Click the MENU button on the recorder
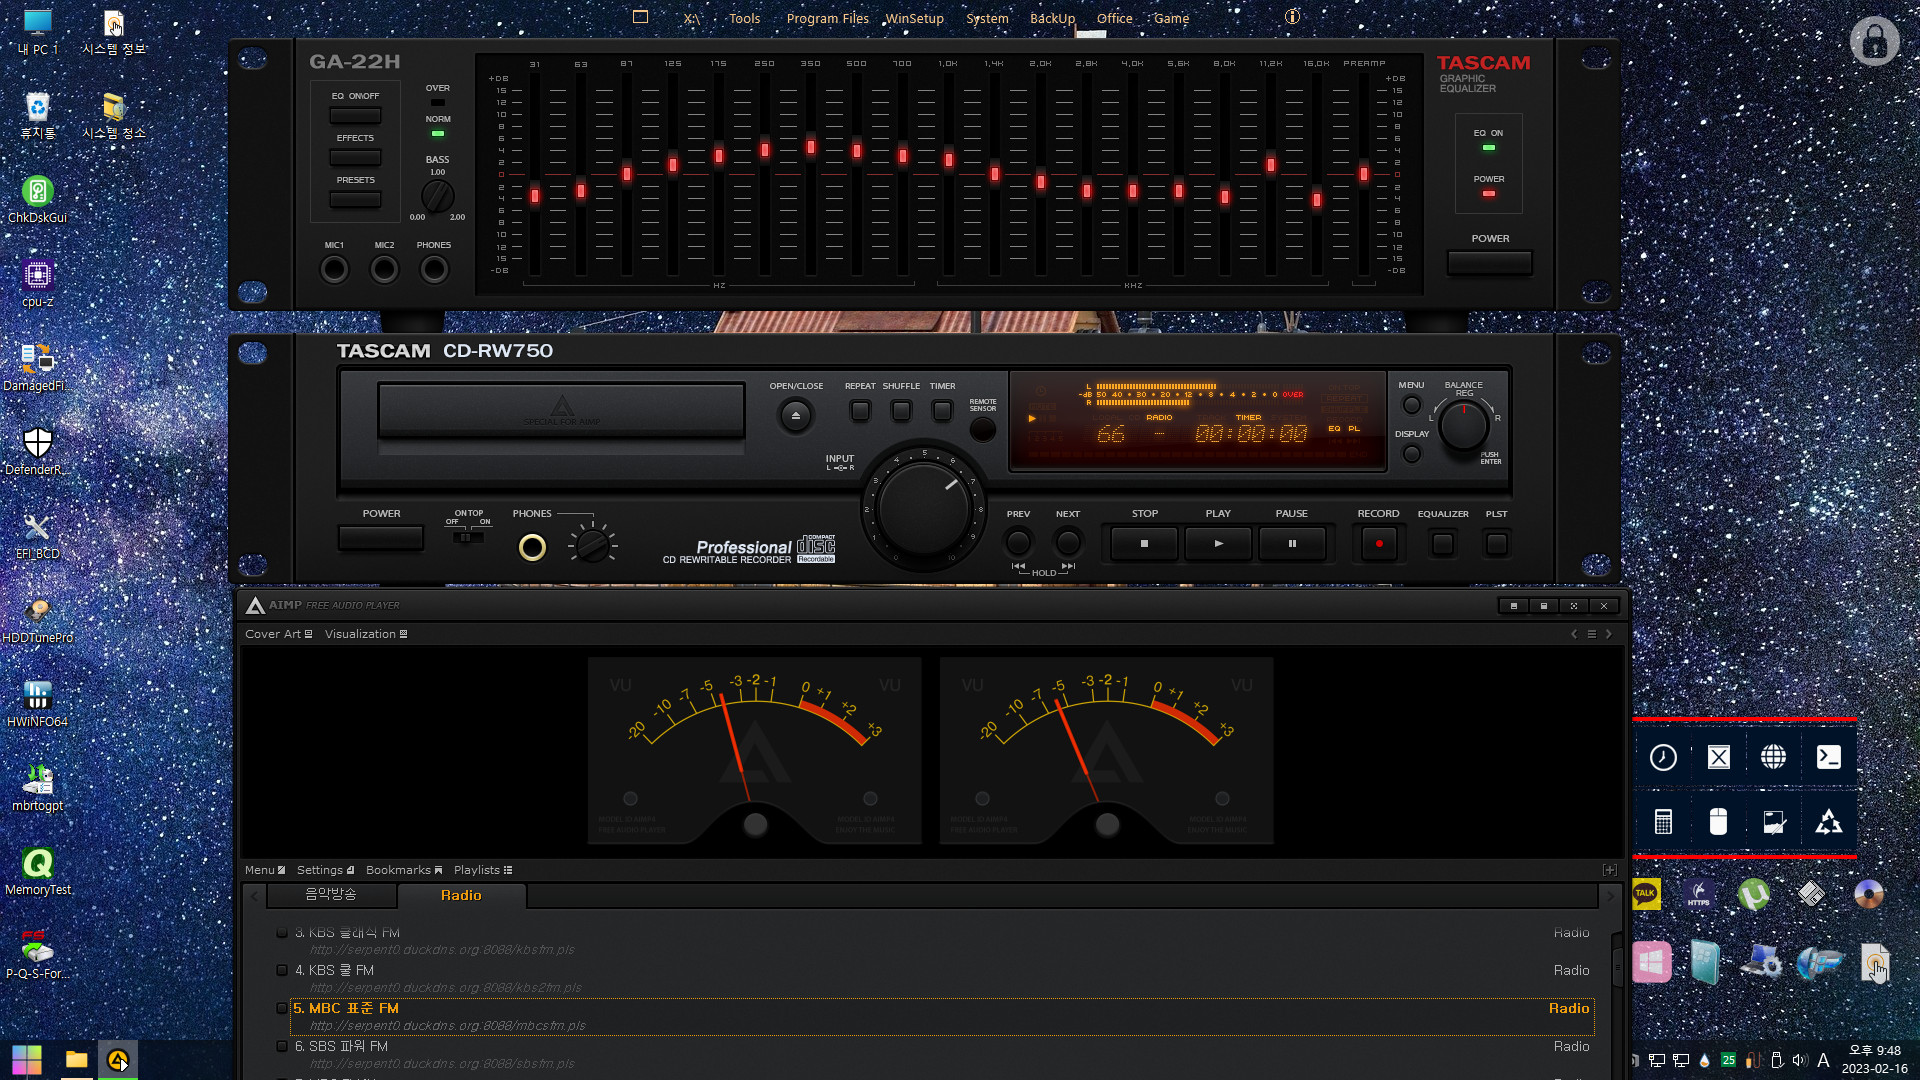The image size is (1920, 1080). pos(1411,405)
